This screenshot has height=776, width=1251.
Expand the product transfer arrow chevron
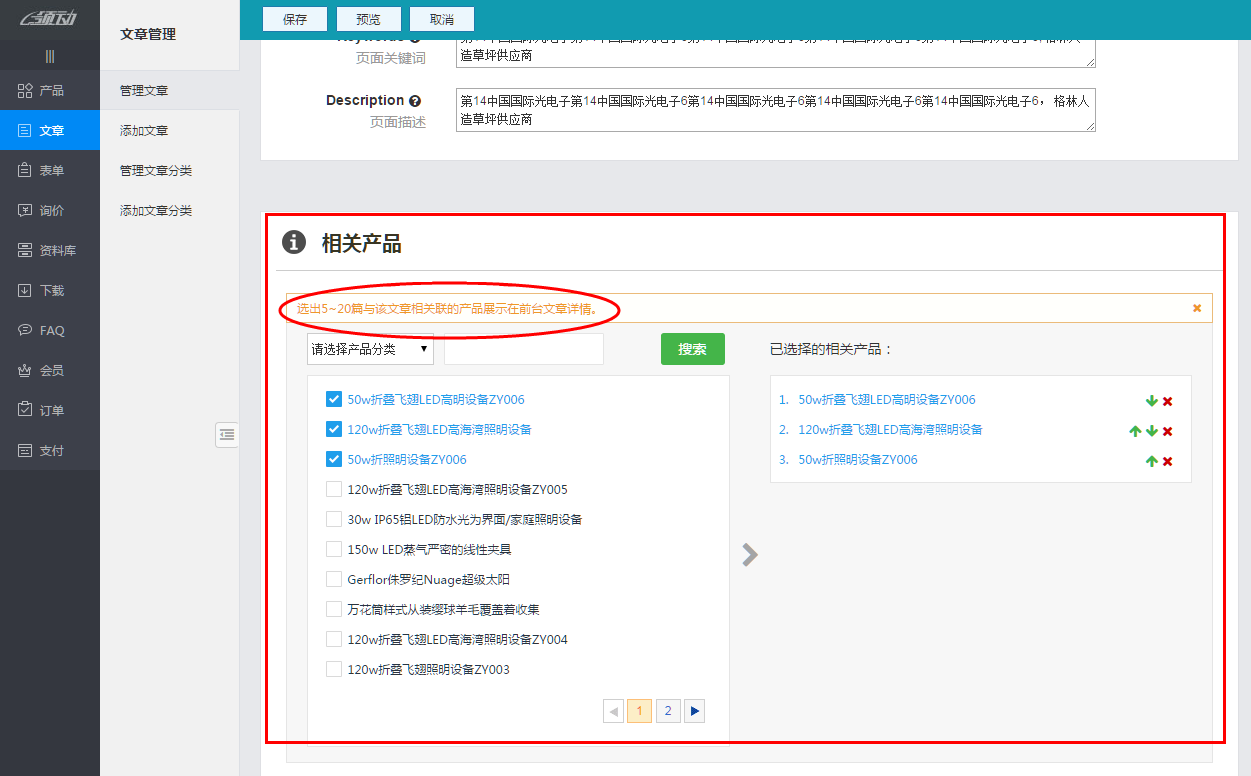(749, 554)
